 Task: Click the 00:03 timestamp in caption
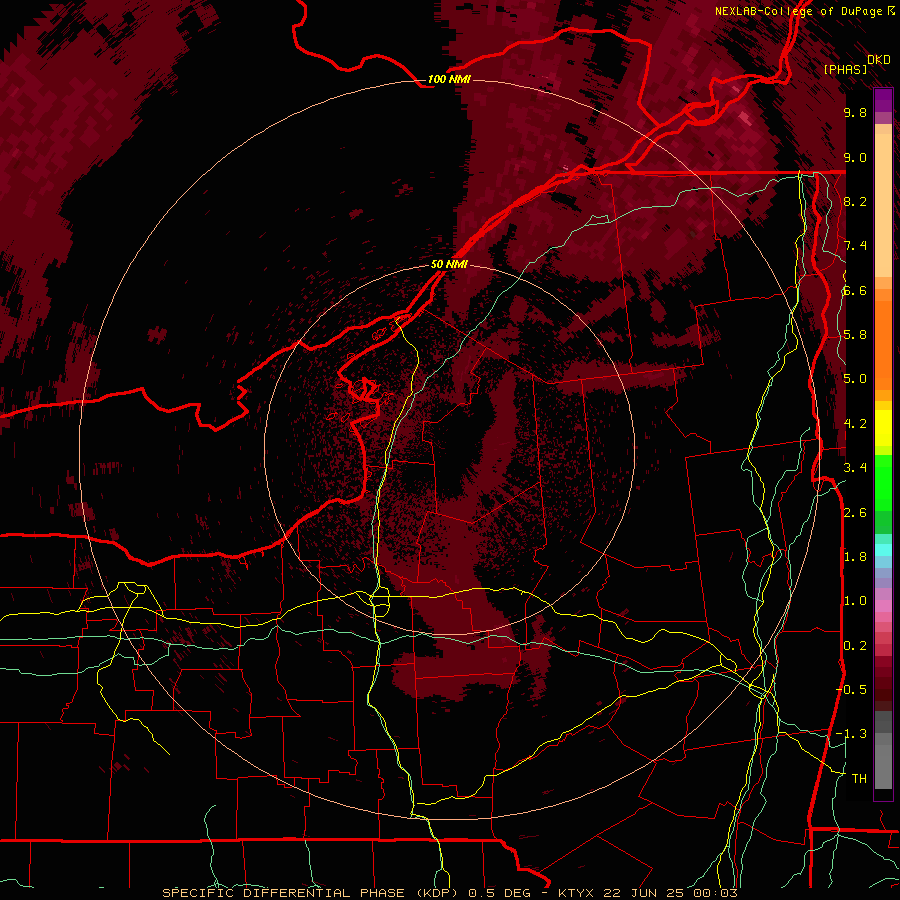(x=715, y=893)
